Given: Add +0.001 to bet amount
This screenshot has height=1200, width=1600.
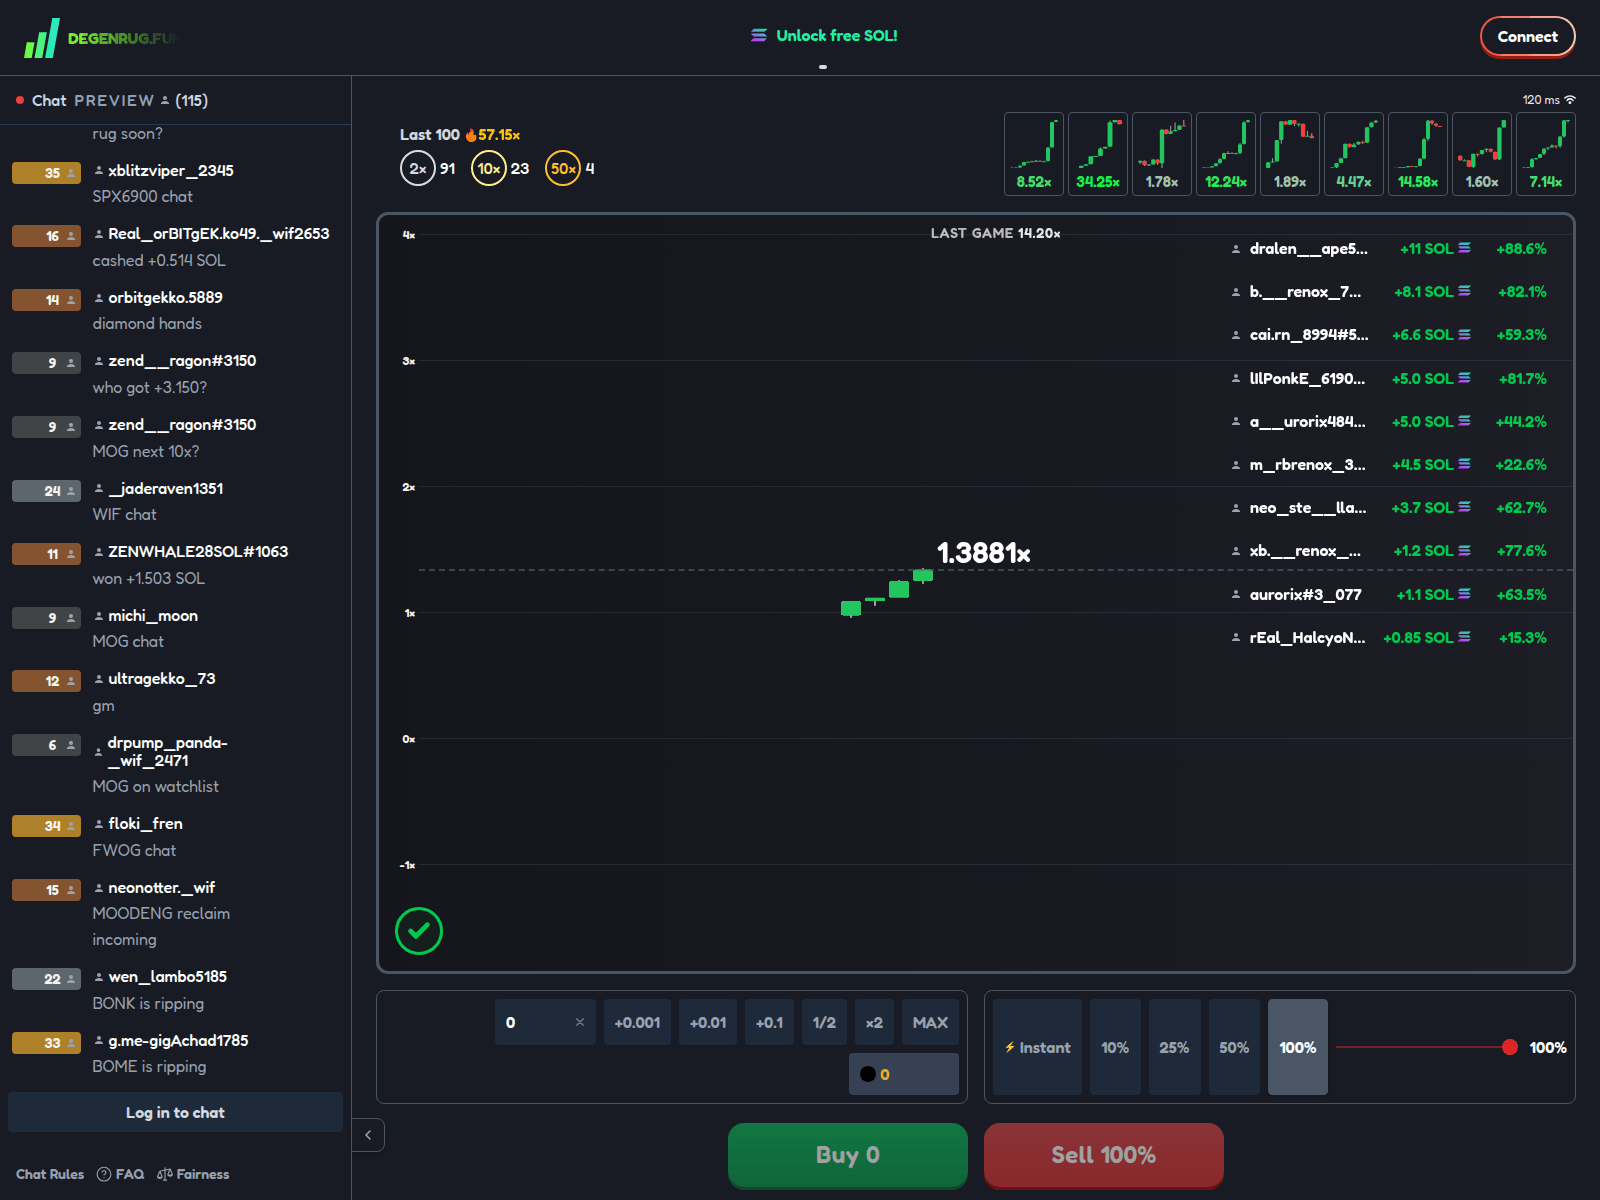Looking at the screenshot, I should pos(637,1022).
